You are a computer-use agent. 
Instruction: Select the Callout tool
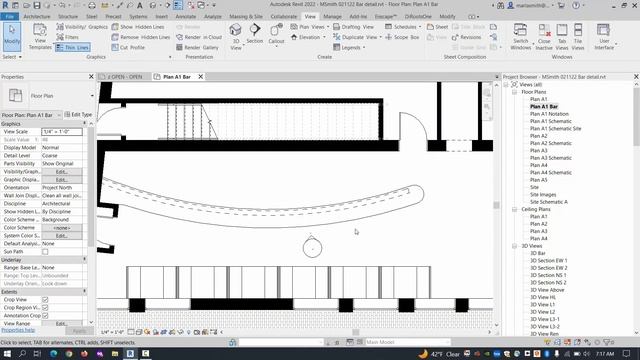click(x=276, y=35)
